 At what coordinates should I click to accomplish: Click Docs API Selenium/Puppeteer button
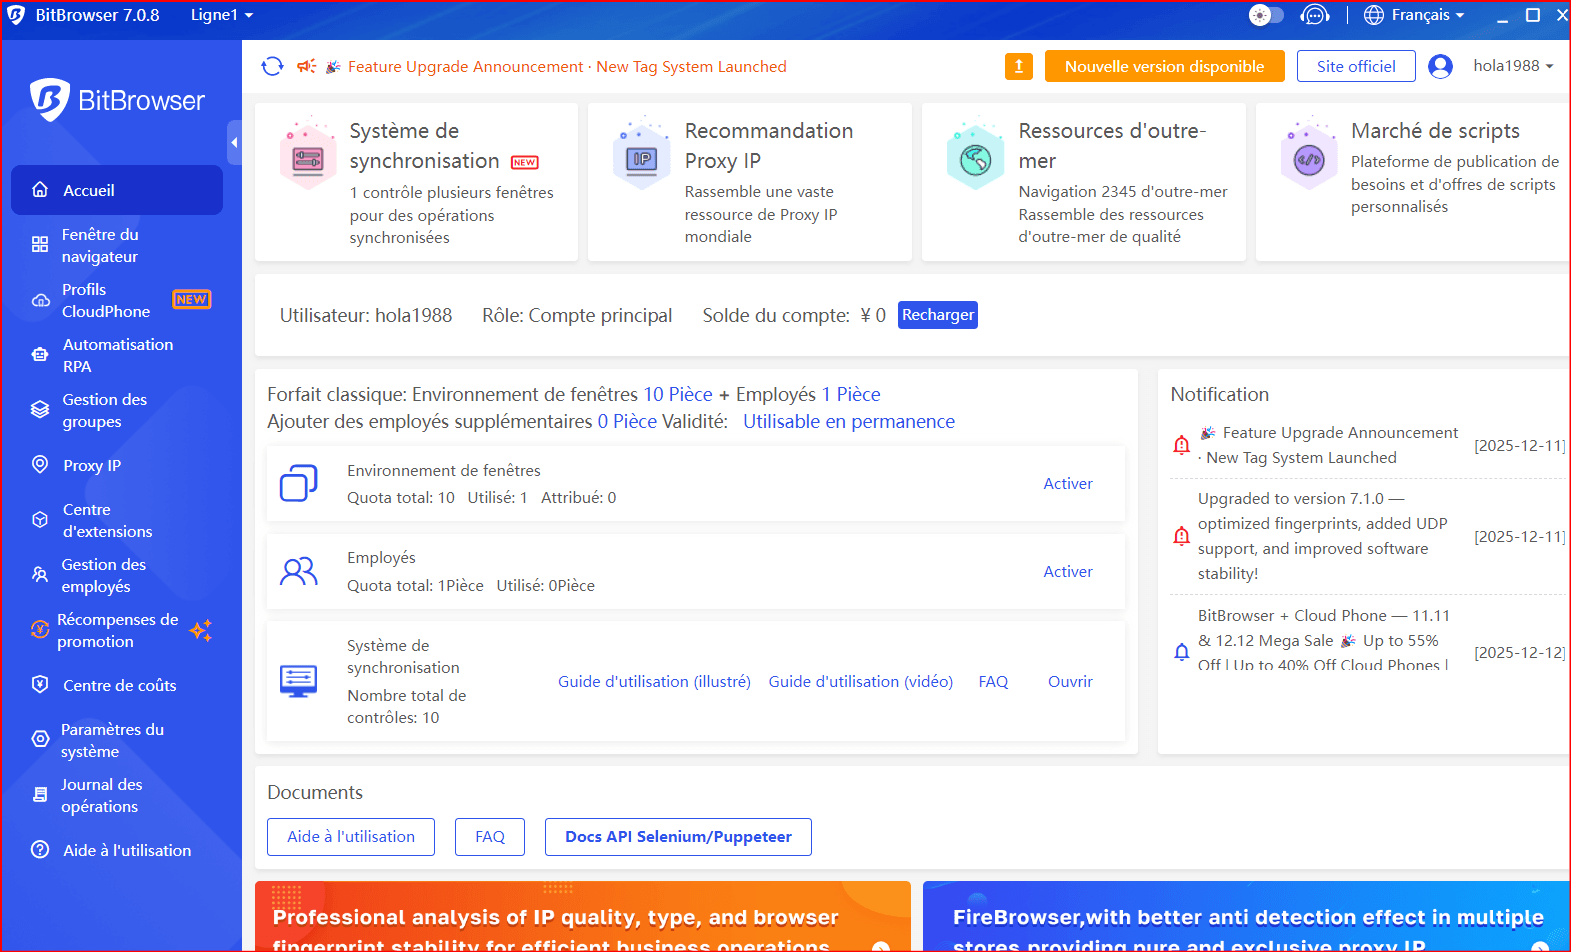click(678, 837)
